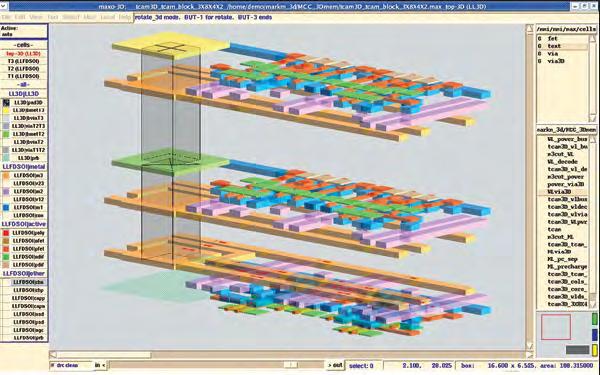The image size is (600, 375).
Task: Click the gray LL3D|viaT1T2 layer icon
Action: 6,150
